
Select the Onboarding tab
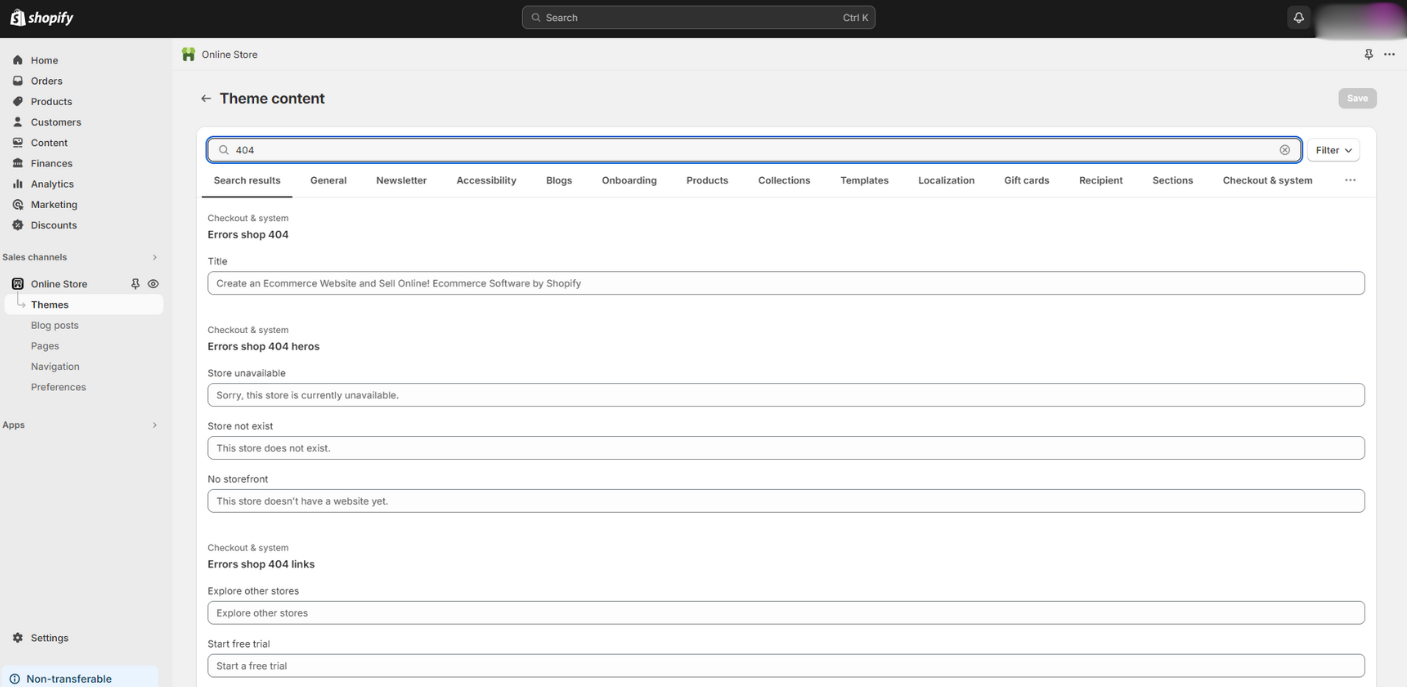point(629,181)
